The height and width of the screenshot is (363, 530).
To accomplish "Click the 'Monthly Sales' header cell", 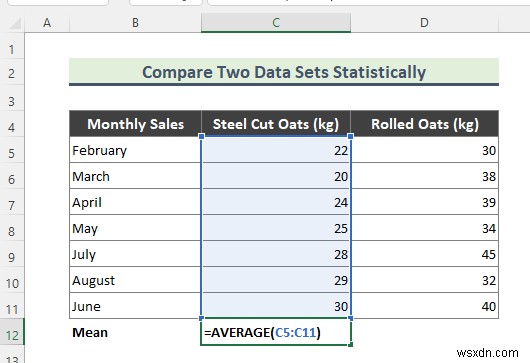I will (x=135, y=124).
